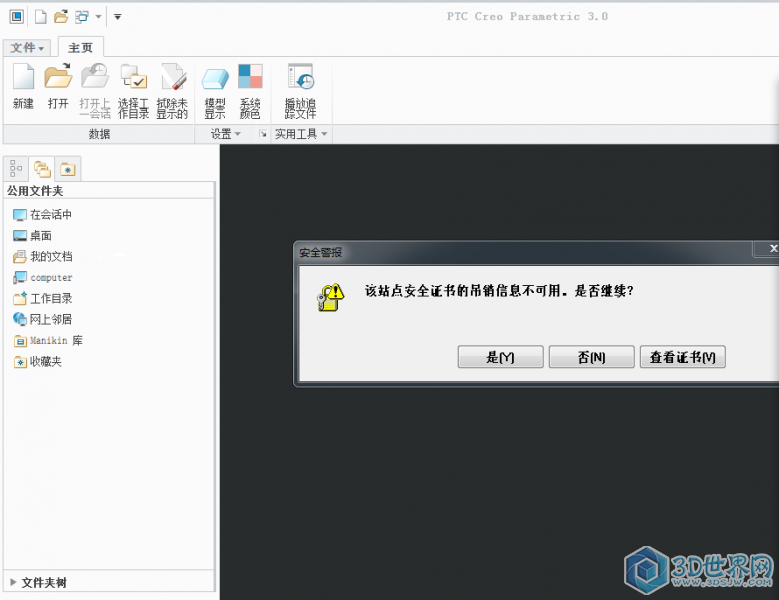Open the windows switch dropdown arrow
779x600 pixels.
tap(98, 17)
